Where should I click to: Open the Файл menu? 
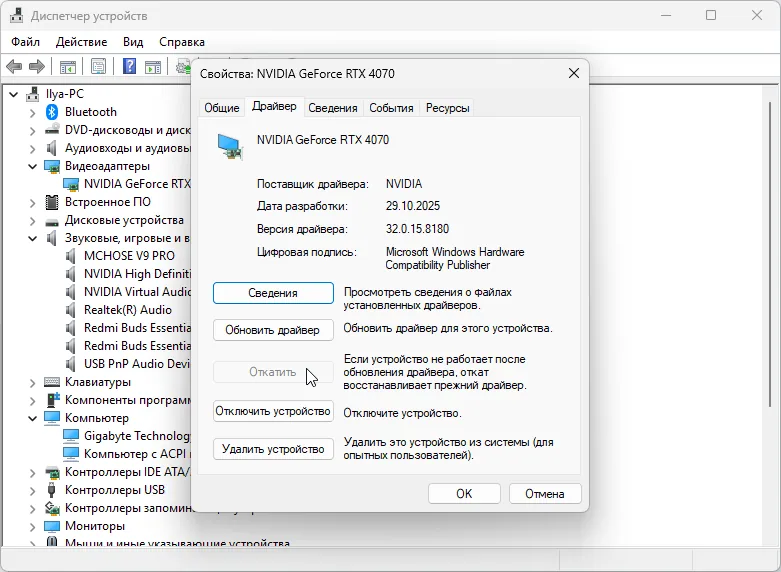(x=25, y=42)
